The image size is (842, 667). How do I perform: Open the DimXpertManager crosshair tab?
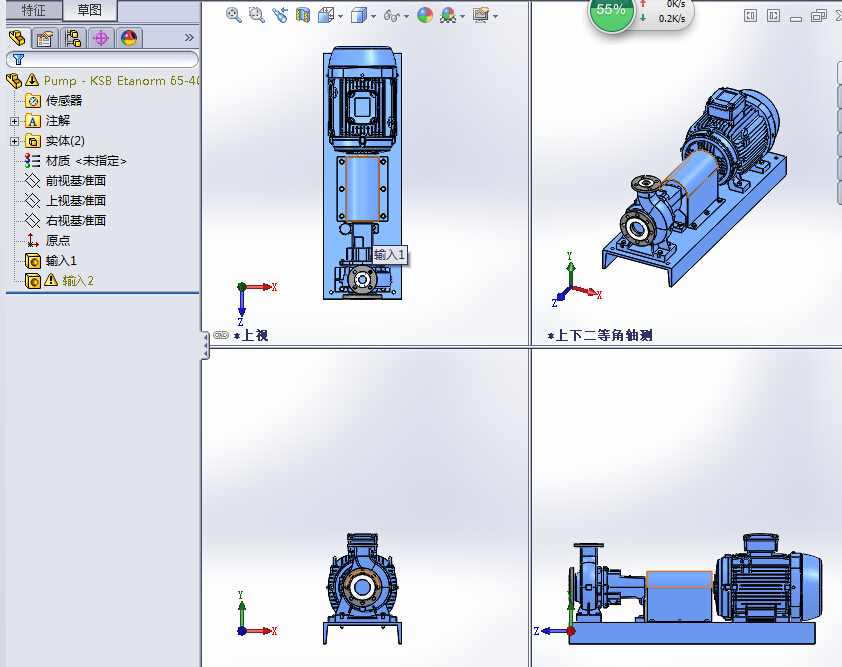[100, 38]
